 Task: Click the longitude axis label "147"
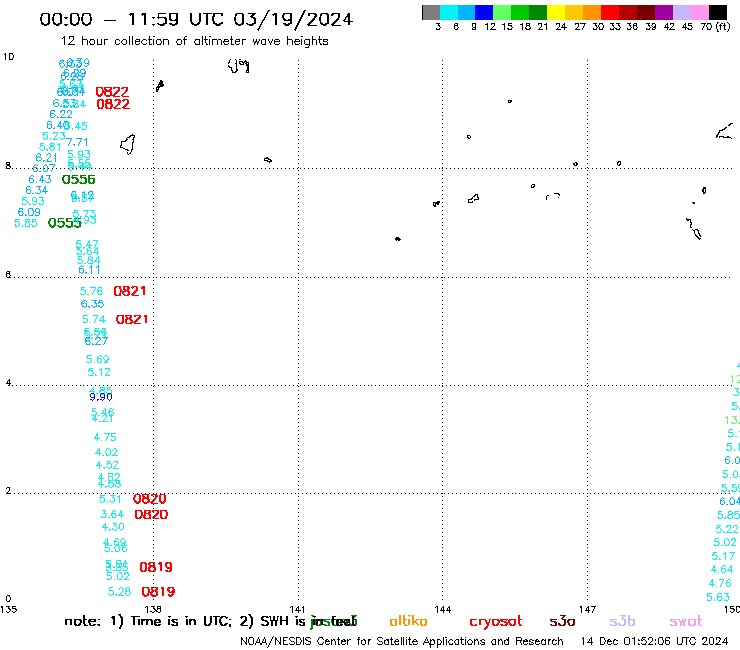click(x=588, y=610)
